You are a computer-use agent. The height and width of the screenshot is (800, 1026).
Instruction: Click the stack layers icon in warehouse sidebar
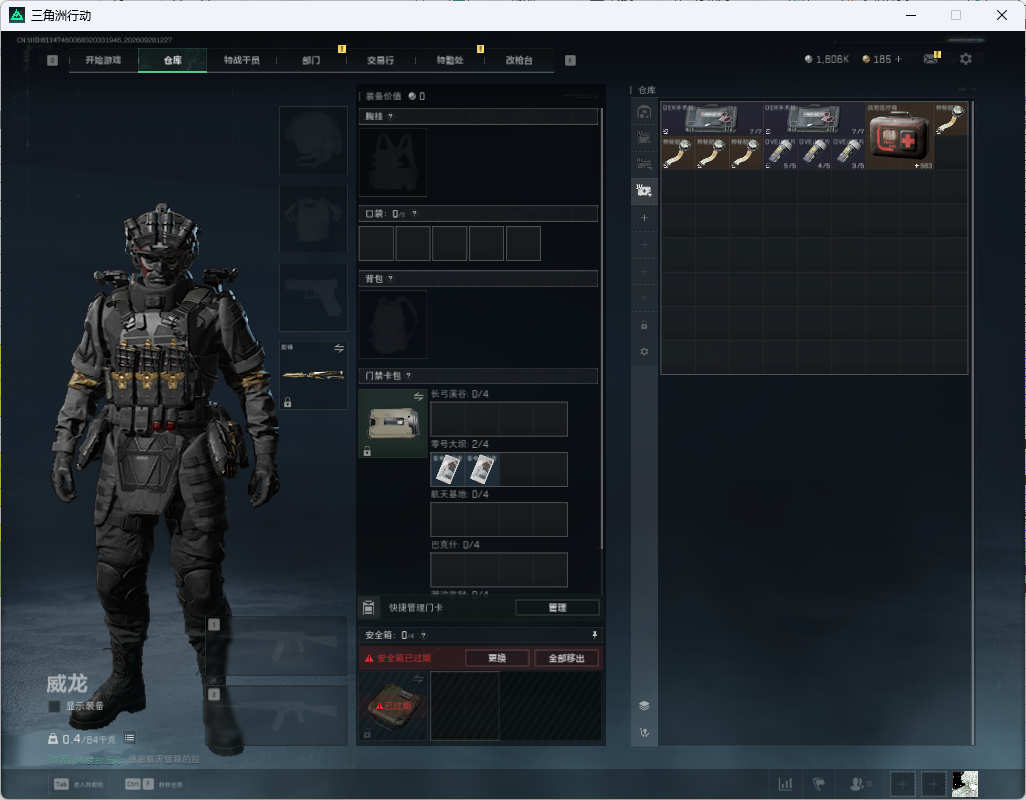644,705
